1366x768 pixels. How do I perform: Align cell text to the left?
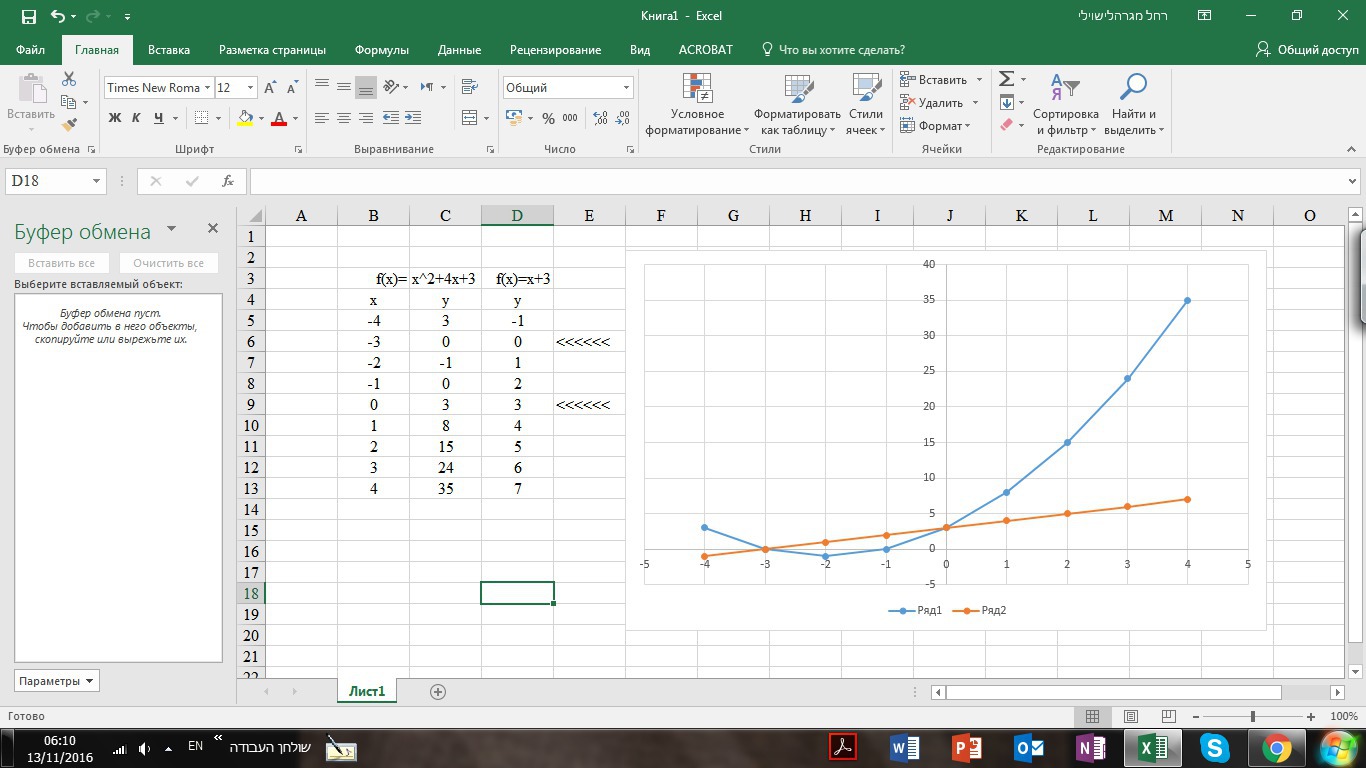(x=322, y=118)
